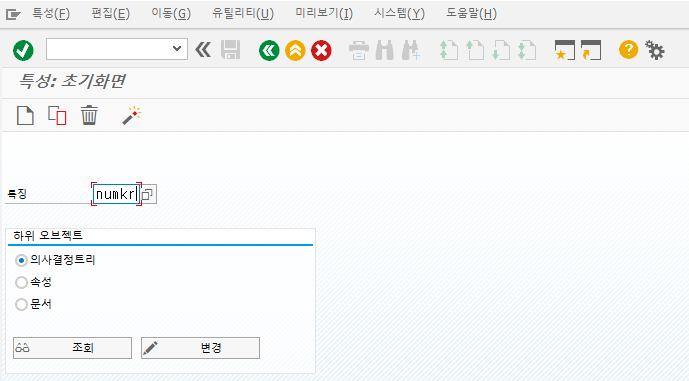
Task: Collapse the command field with double chevron
Action: [x=203, y=50]
